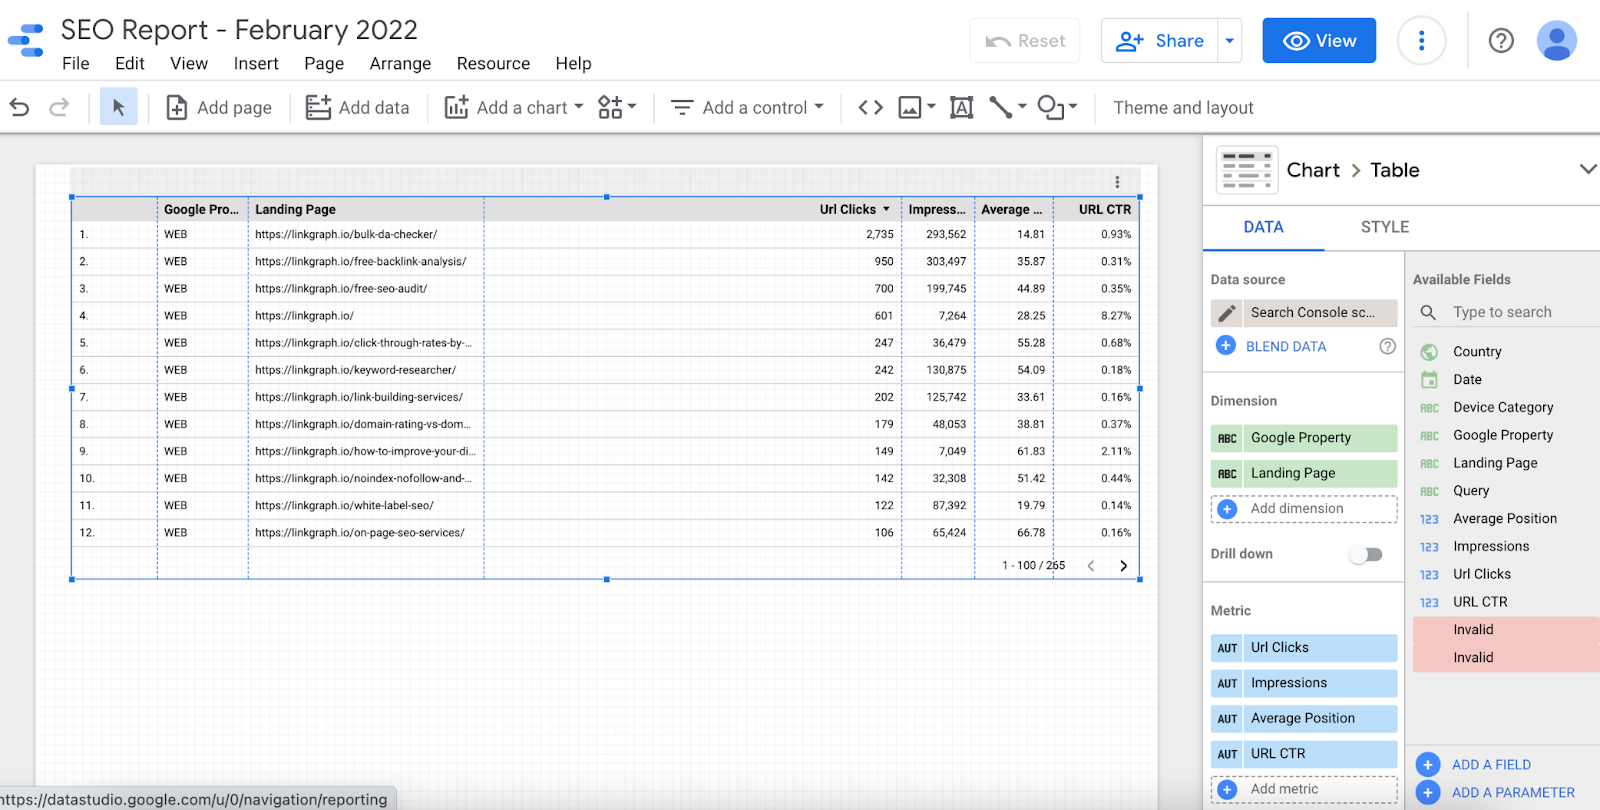Click the search magnifier in Available Fields

(1428, 312)
